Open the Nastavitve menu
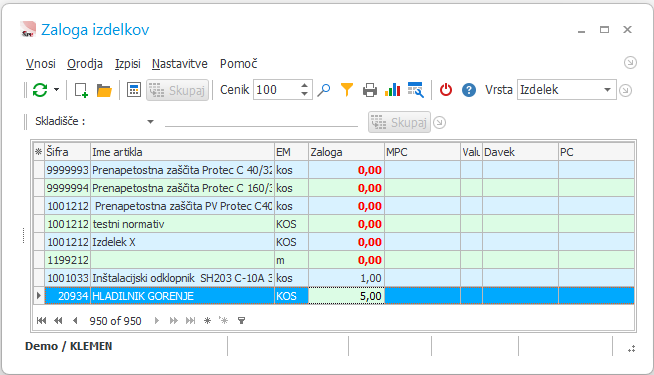654x375 pixels. [x=180, y=64]
